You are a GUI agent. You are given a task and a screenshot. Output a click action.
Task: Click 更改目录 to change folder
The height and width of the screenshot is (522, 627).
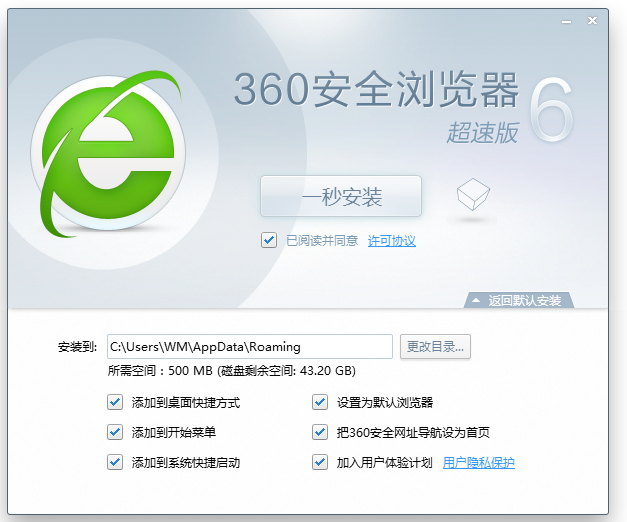click(x=435, y=346)
